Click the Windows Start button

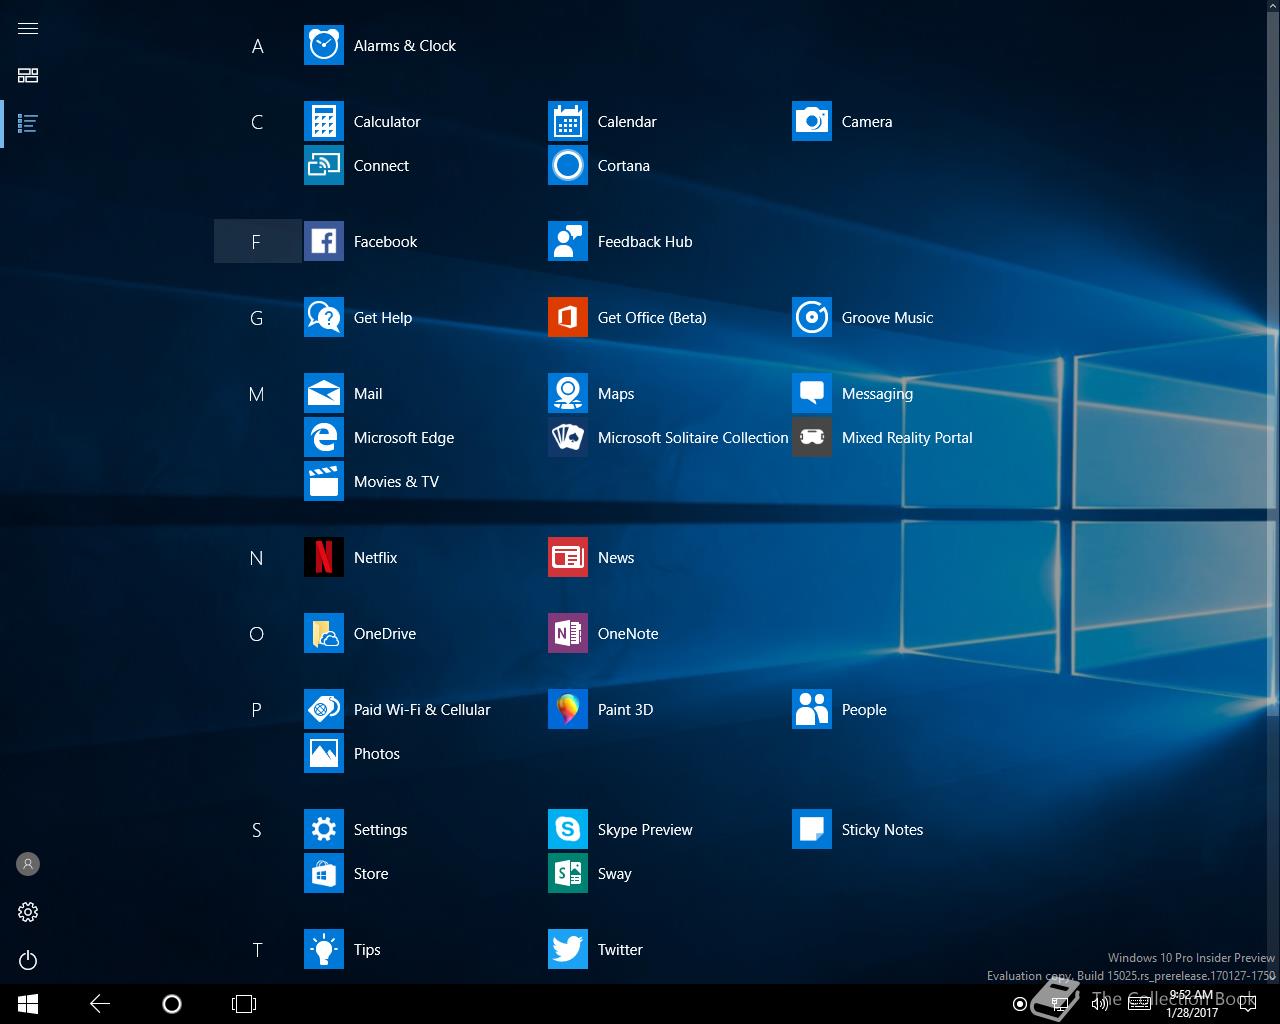(x=28, y=1004)
